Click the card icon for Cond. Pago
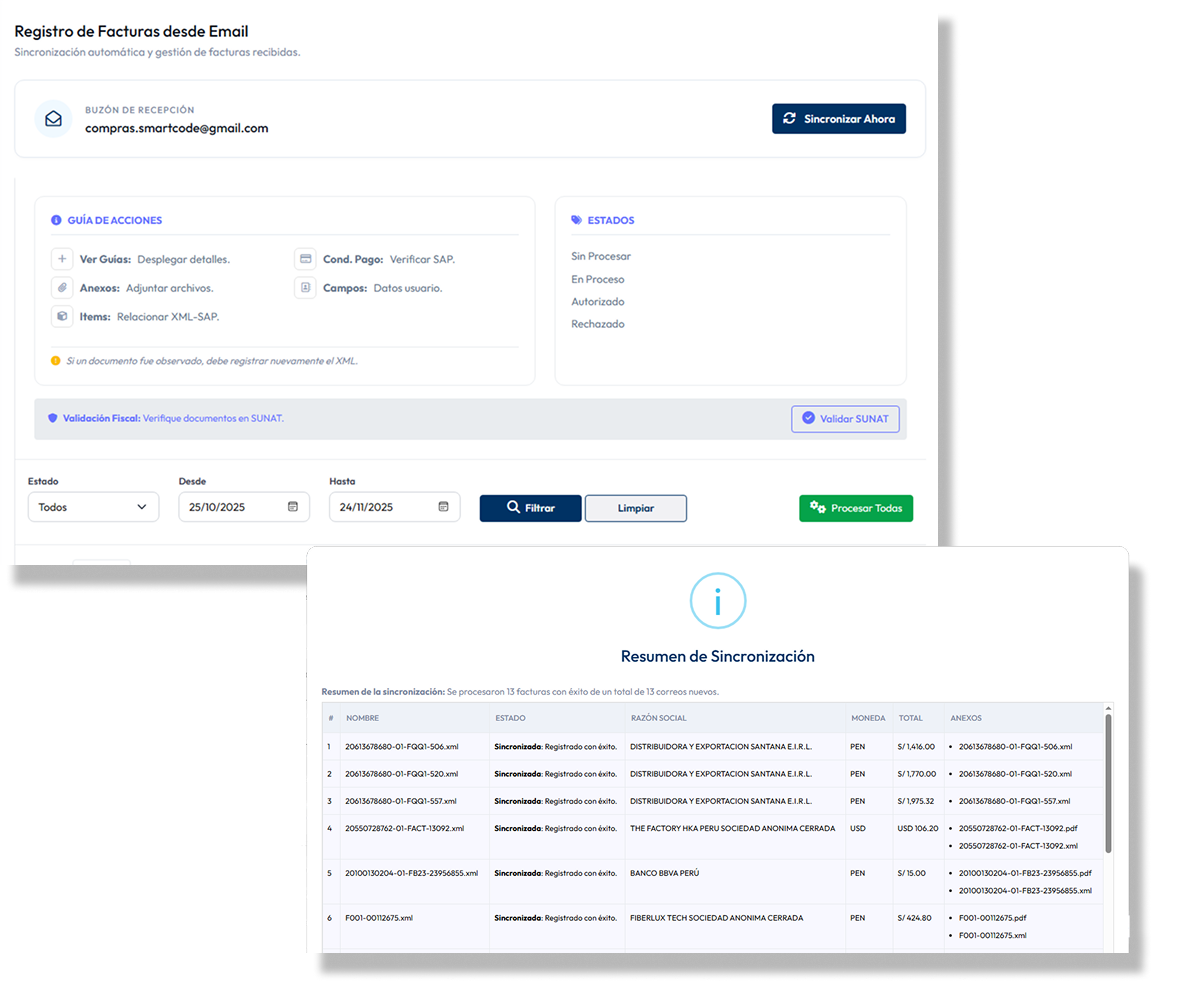1188x982 pixels. [305, 259]
